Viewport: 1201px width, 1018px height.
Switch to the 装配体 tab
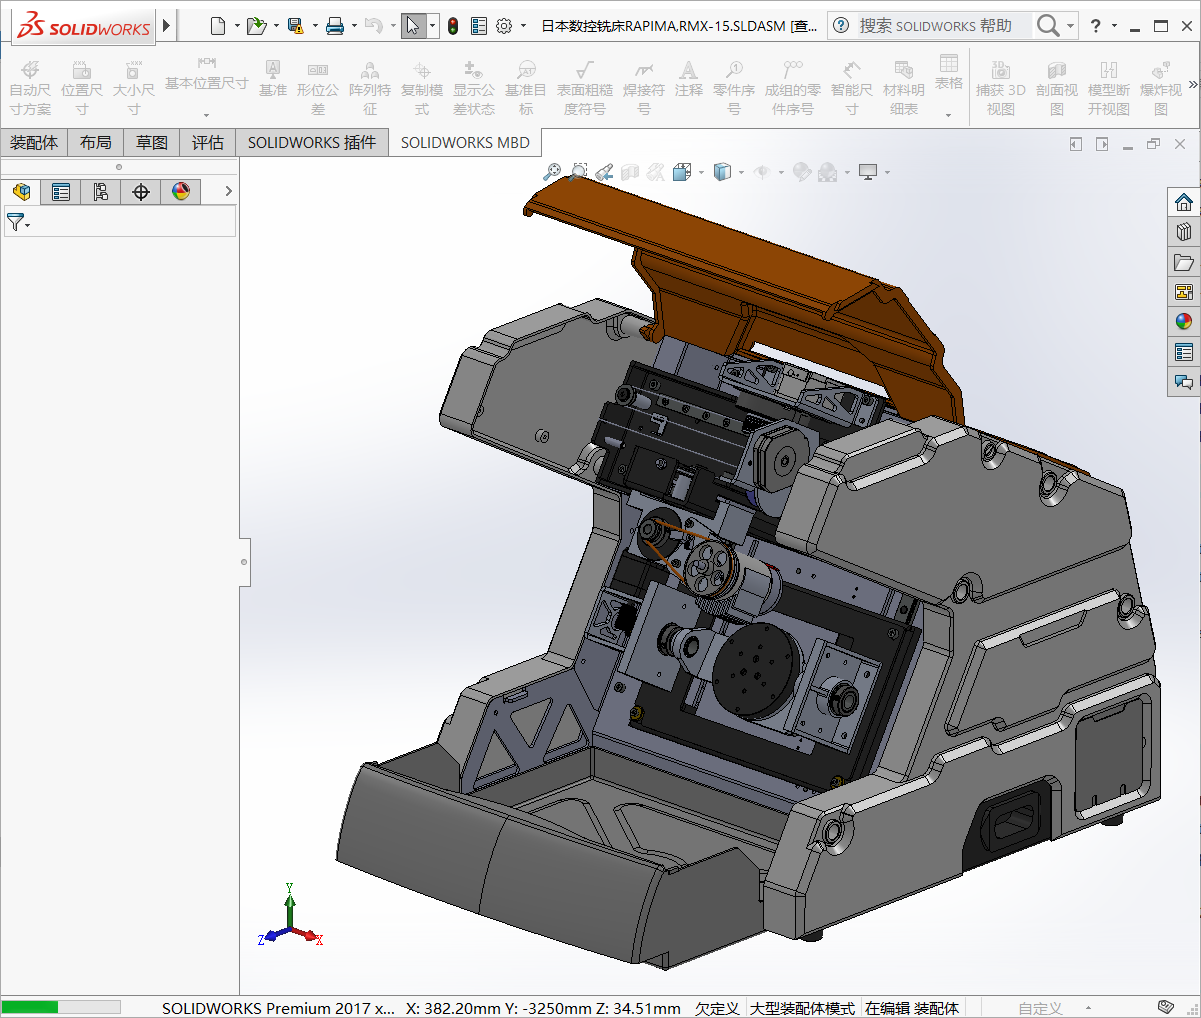click(x=34, y=143)
